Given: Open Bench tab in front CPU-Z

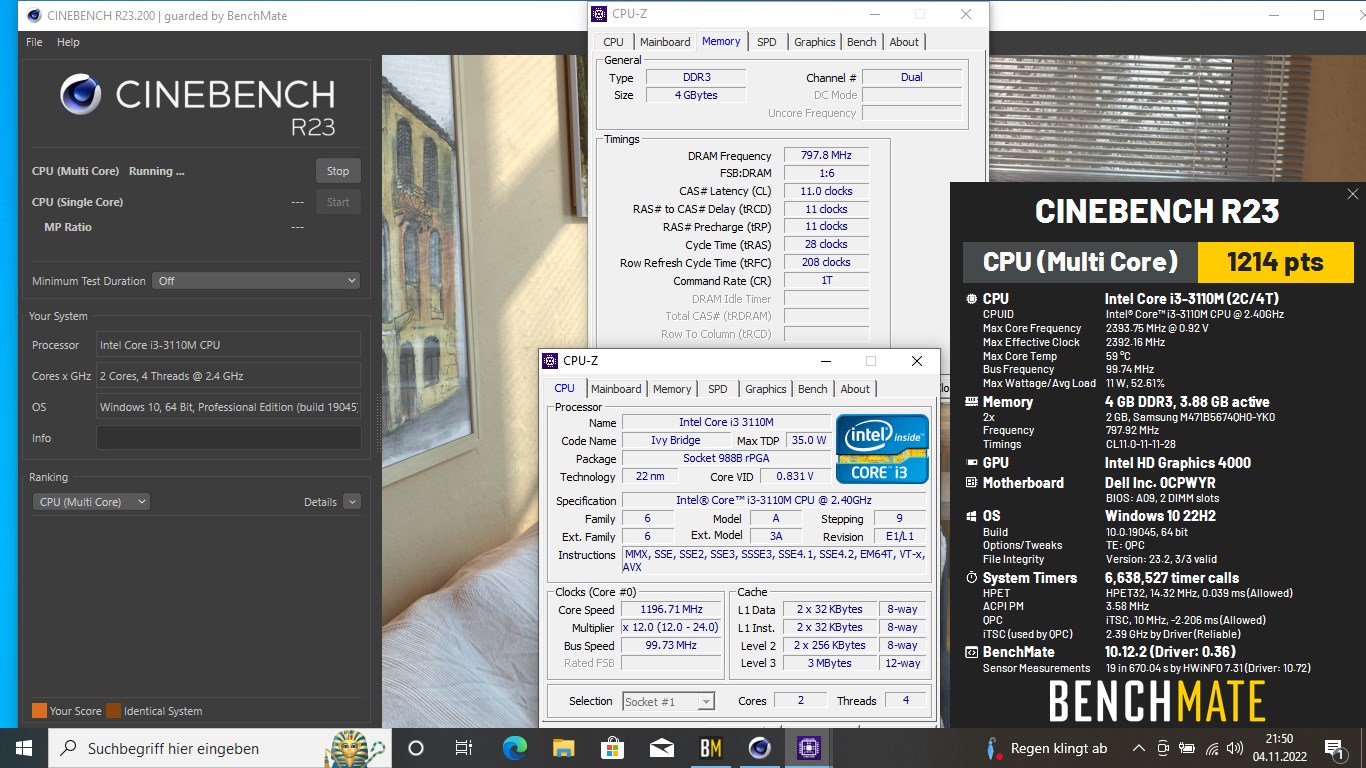Looking at the screenshot, I should (813, 389).
